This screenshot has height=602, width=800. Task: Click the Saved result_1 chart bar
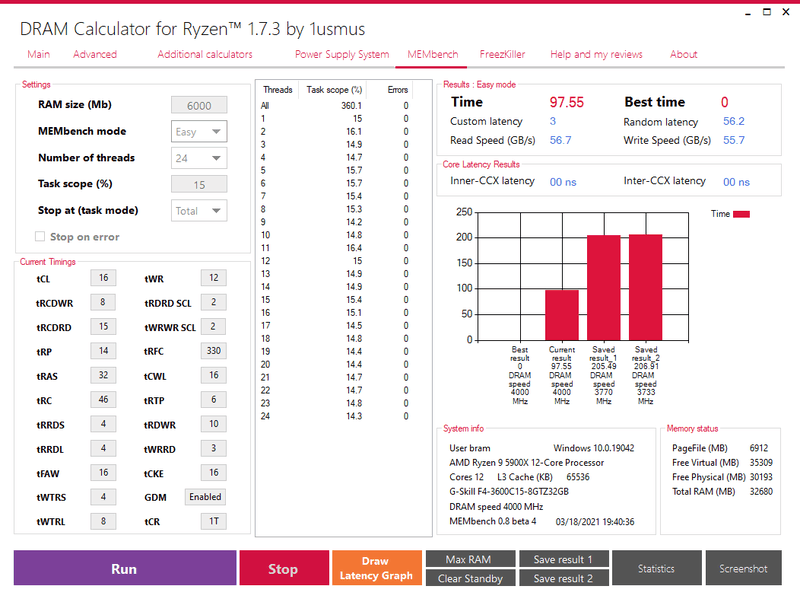(604, 288)
